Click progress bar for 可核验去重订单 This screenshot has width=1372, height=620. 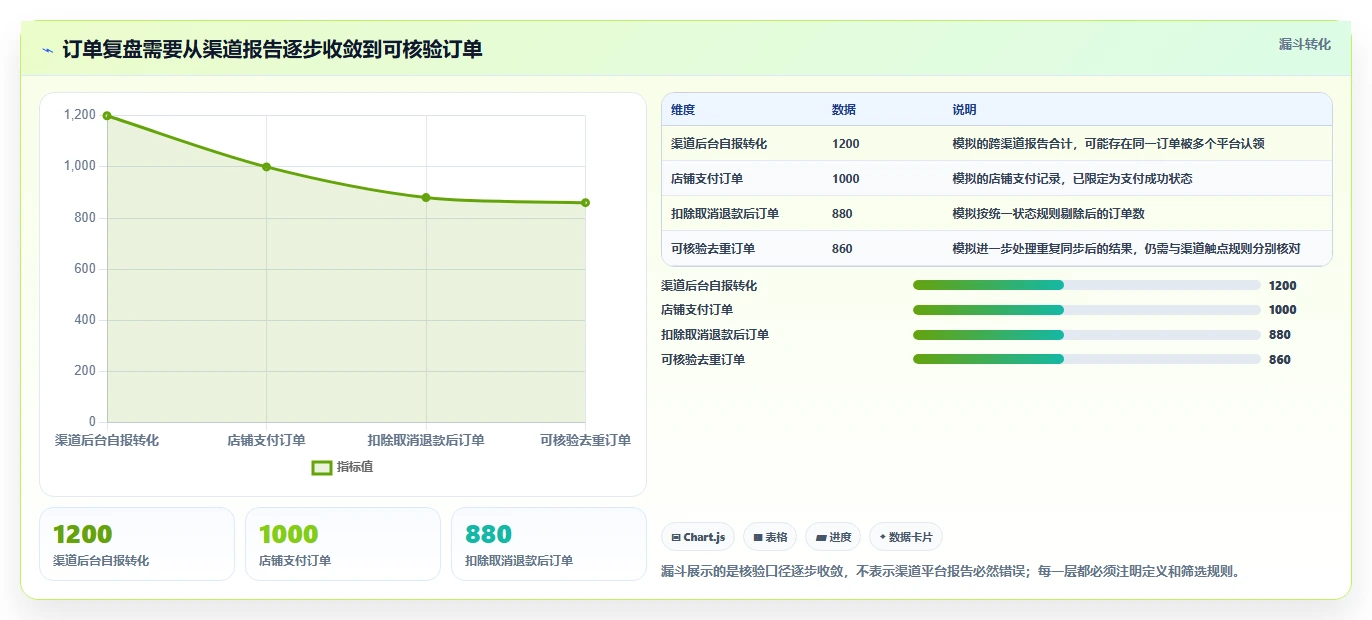tap(1086, 359)
